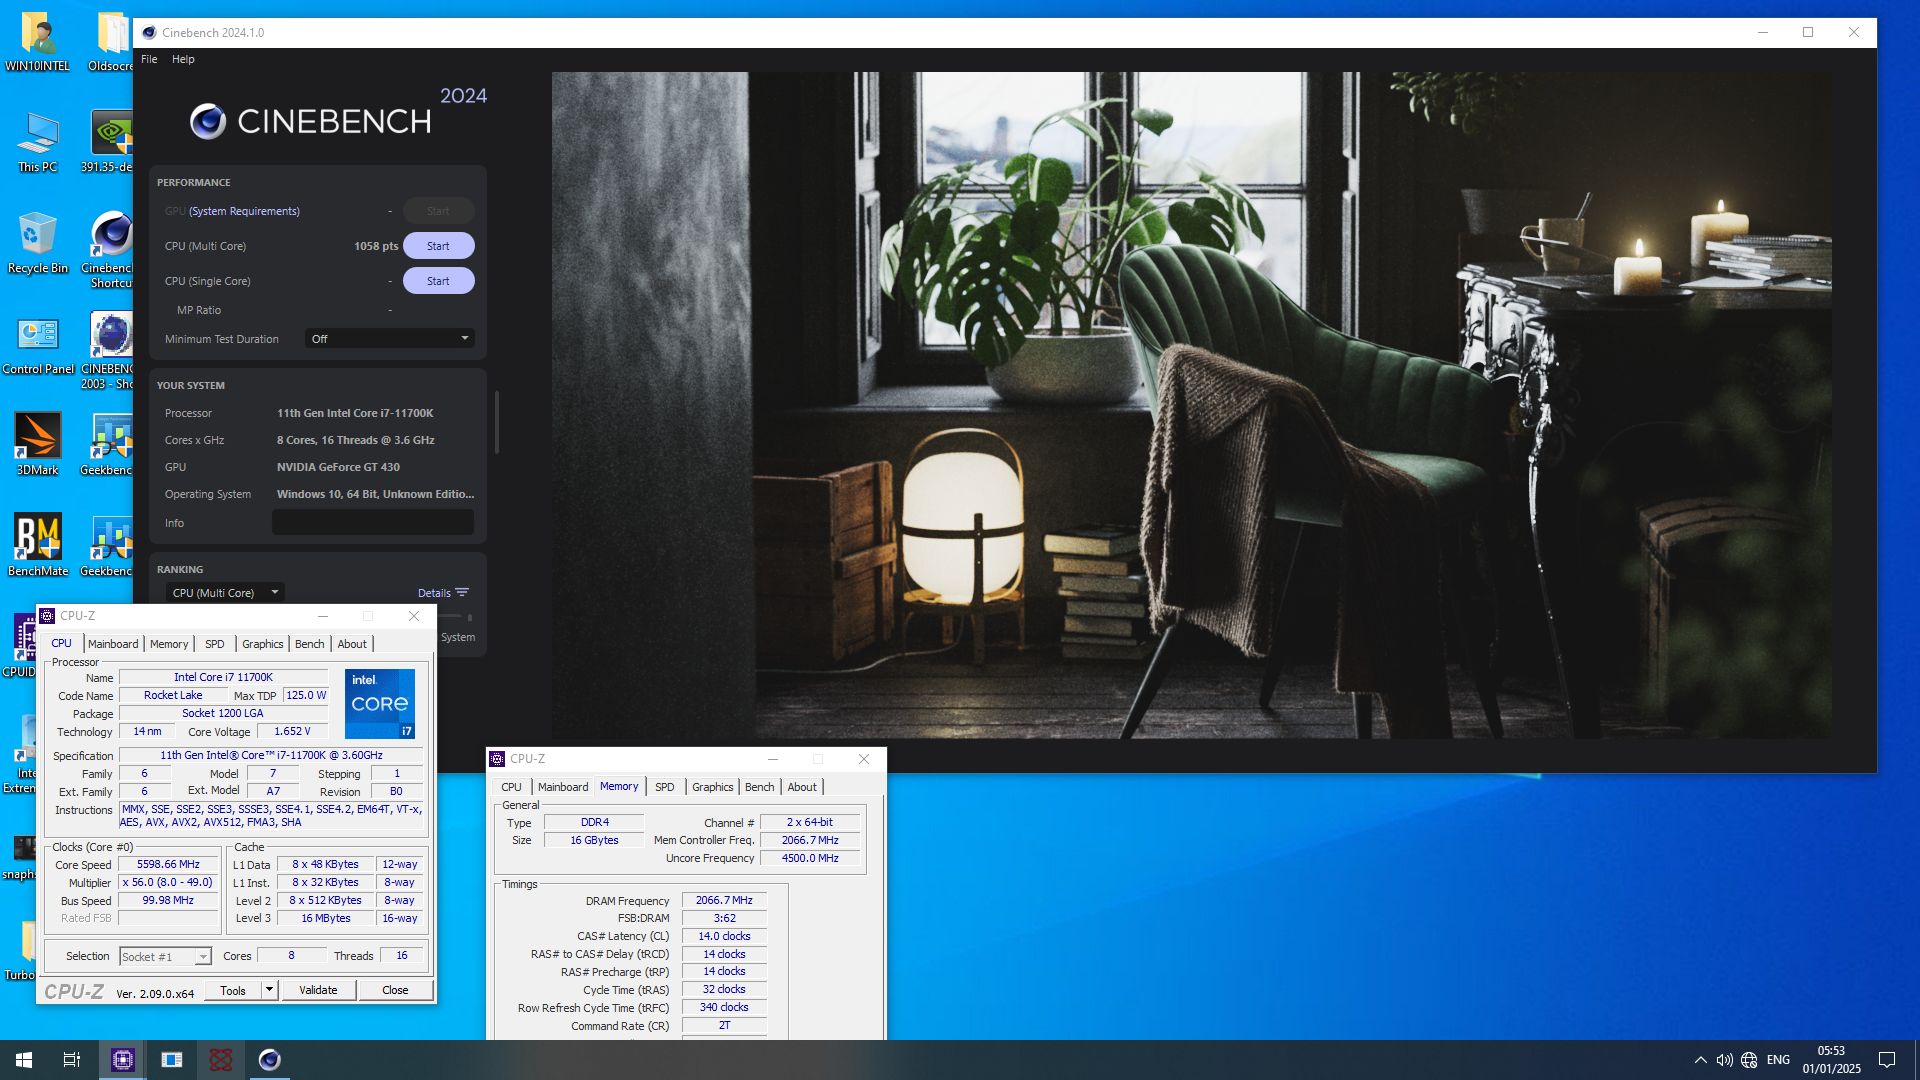Click the 1058 pts multi core score
The width and height of the screenshot is (1920, 1080).
click(x=376, y=246)
